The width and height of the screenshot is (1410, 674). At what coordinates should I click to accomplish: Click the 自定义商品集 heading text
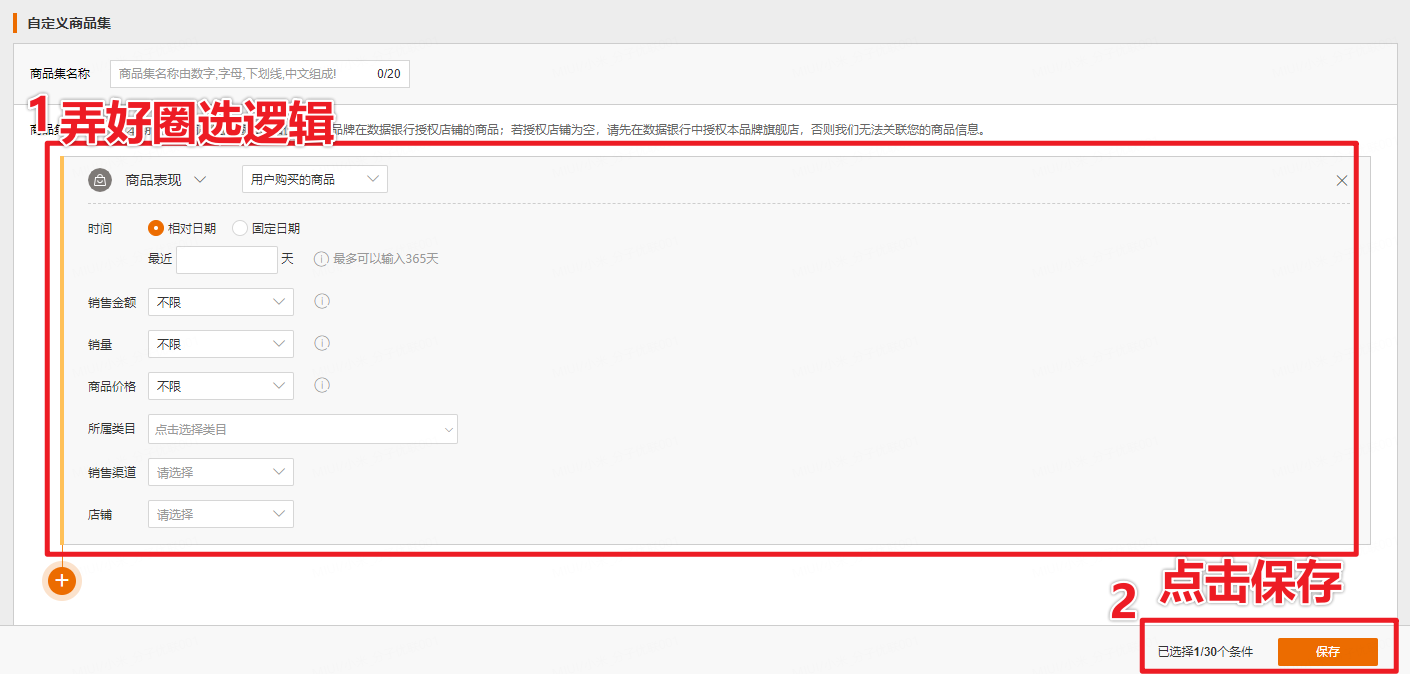tap(69, 23)
